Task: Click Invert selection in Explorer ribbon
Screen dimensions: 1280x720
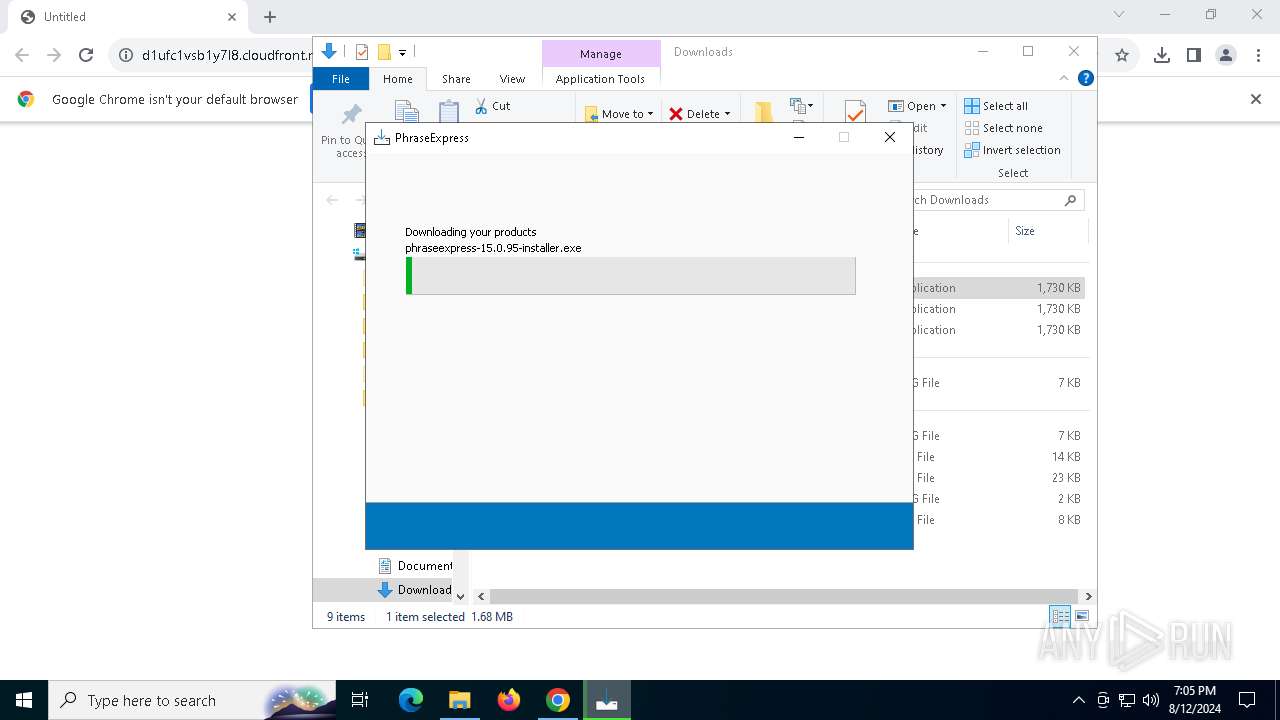Action: [x=1012, y=150]
